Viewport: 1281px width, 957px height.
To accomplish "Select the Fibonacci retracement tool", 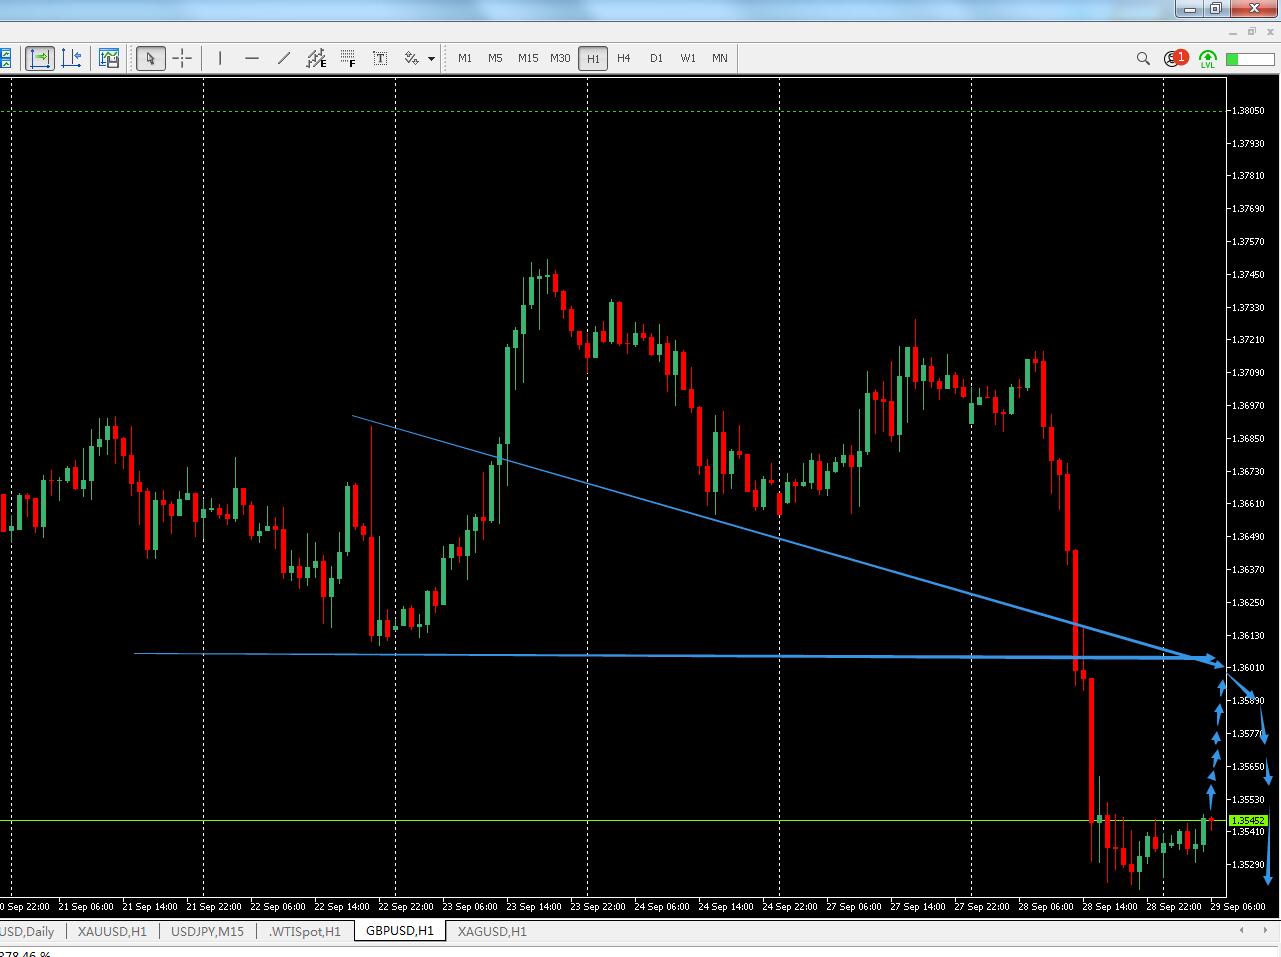I will click(x=348, y=58).
